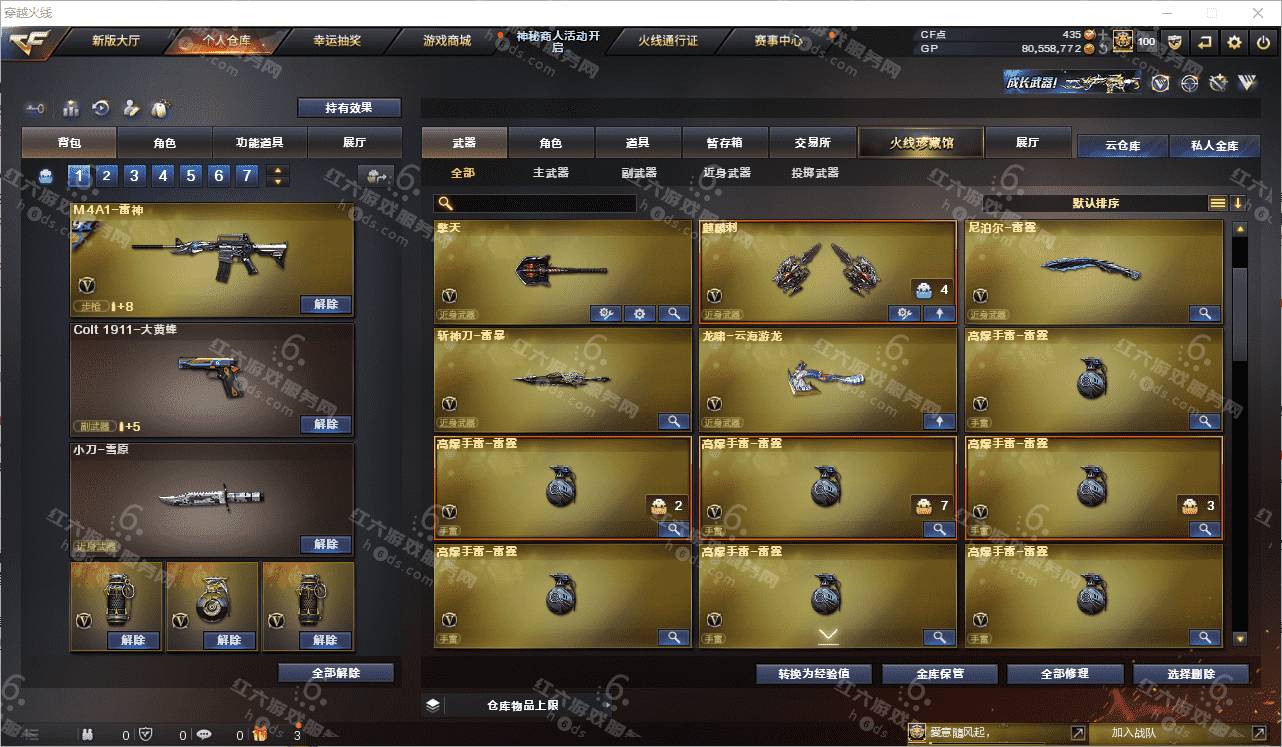This screenshot has height=747, width=1282.
Task: Click the weapon search input field
Action: (535, 203)
